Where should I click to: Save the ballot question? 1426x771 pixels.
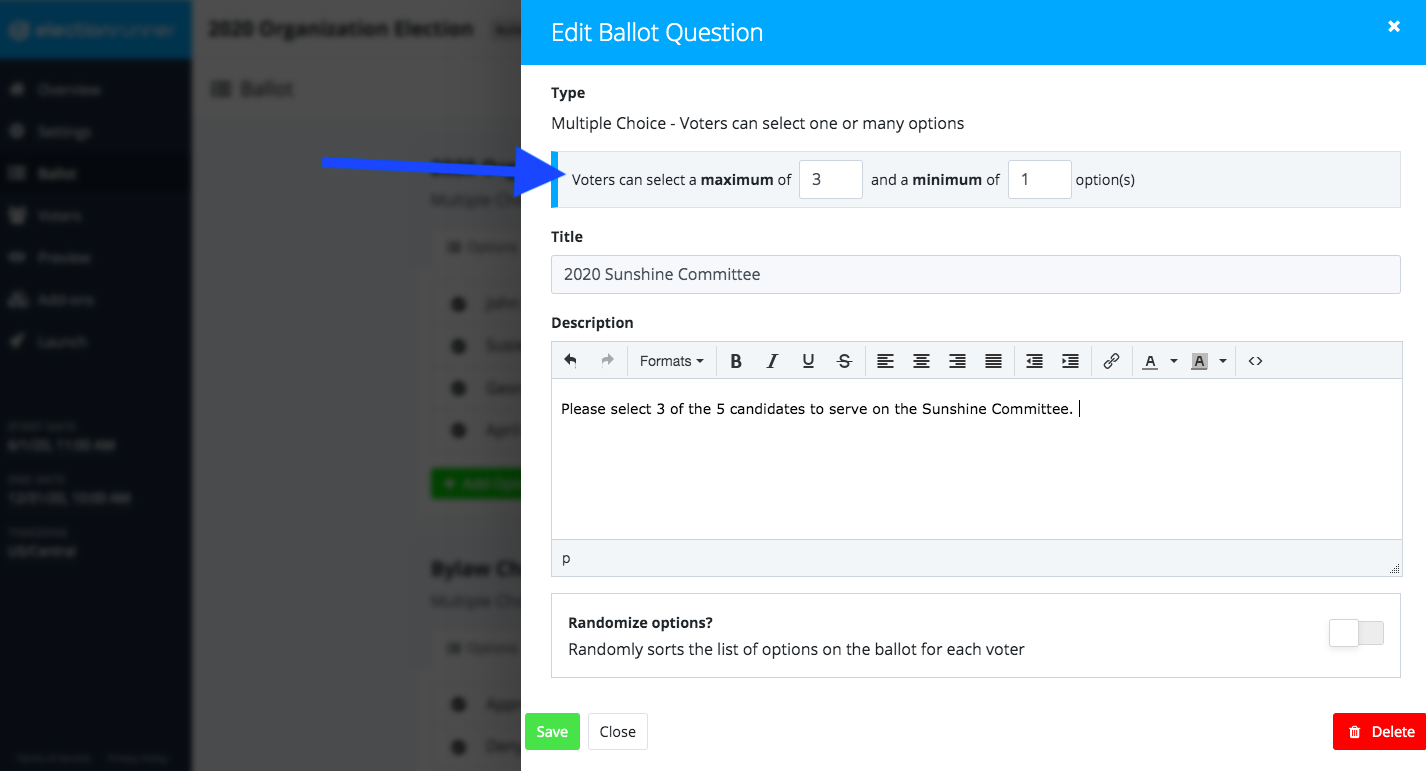click(x=552, y=732)
